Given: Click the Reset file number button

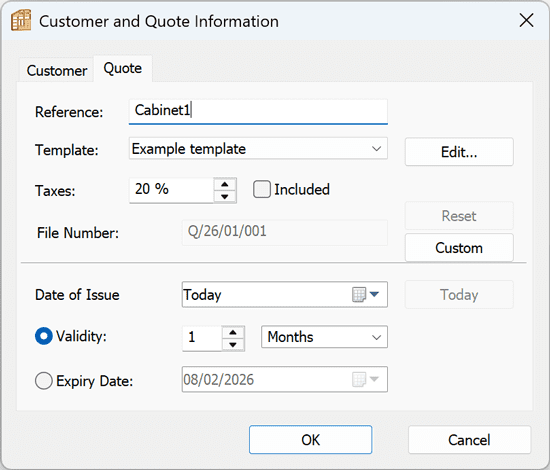Looking at the screenshot, I should (459, 216).
